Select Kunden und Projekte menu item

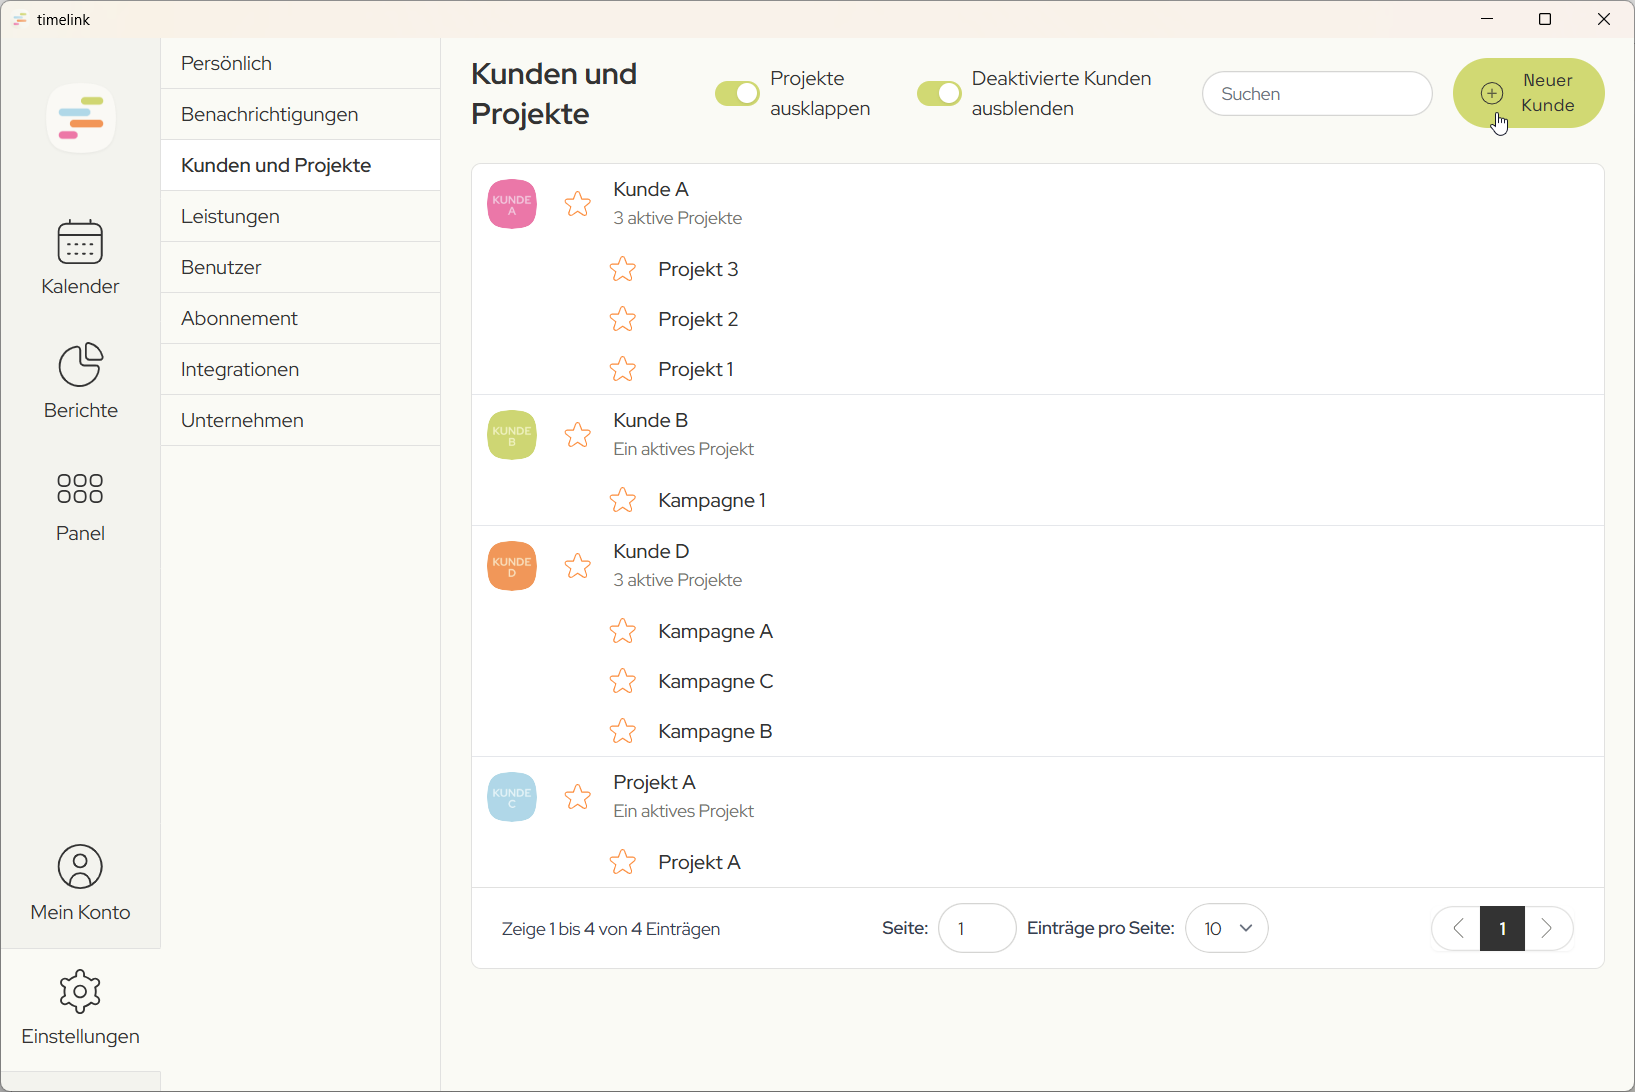coord(300,165)
